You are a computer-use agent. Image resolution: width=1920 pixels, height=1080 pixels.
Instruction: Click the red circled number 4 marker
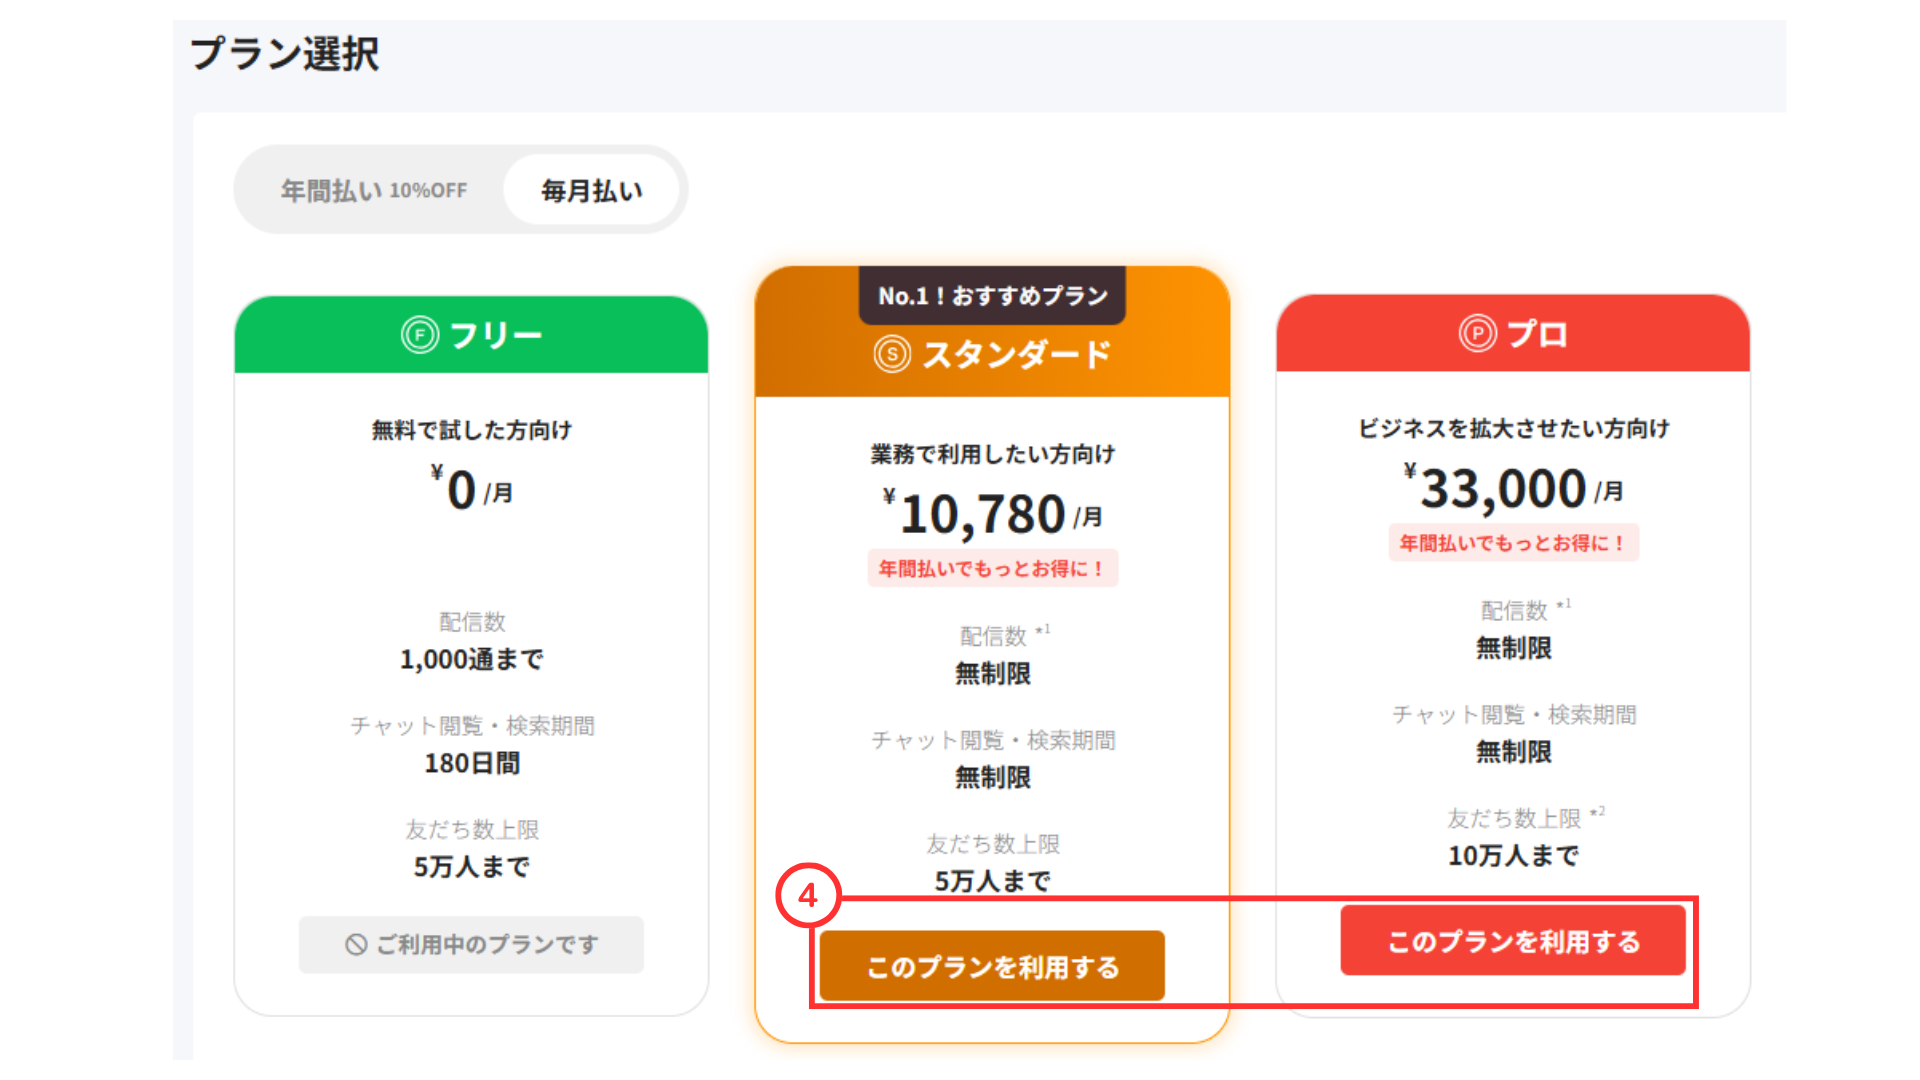click(x=808, y=895)
